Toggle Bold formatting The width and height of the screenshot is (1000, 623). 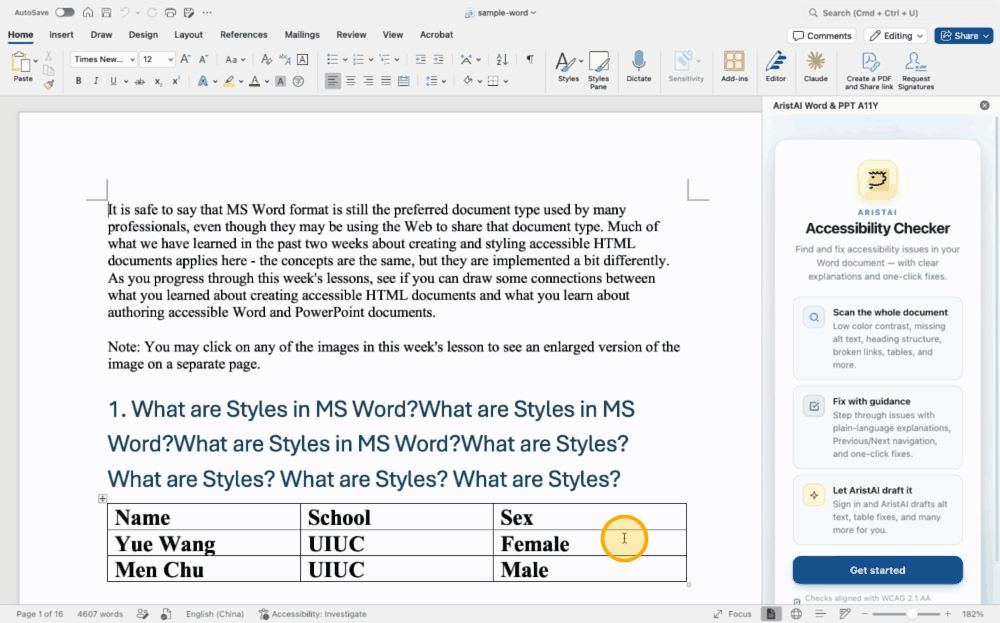[78, 81]
